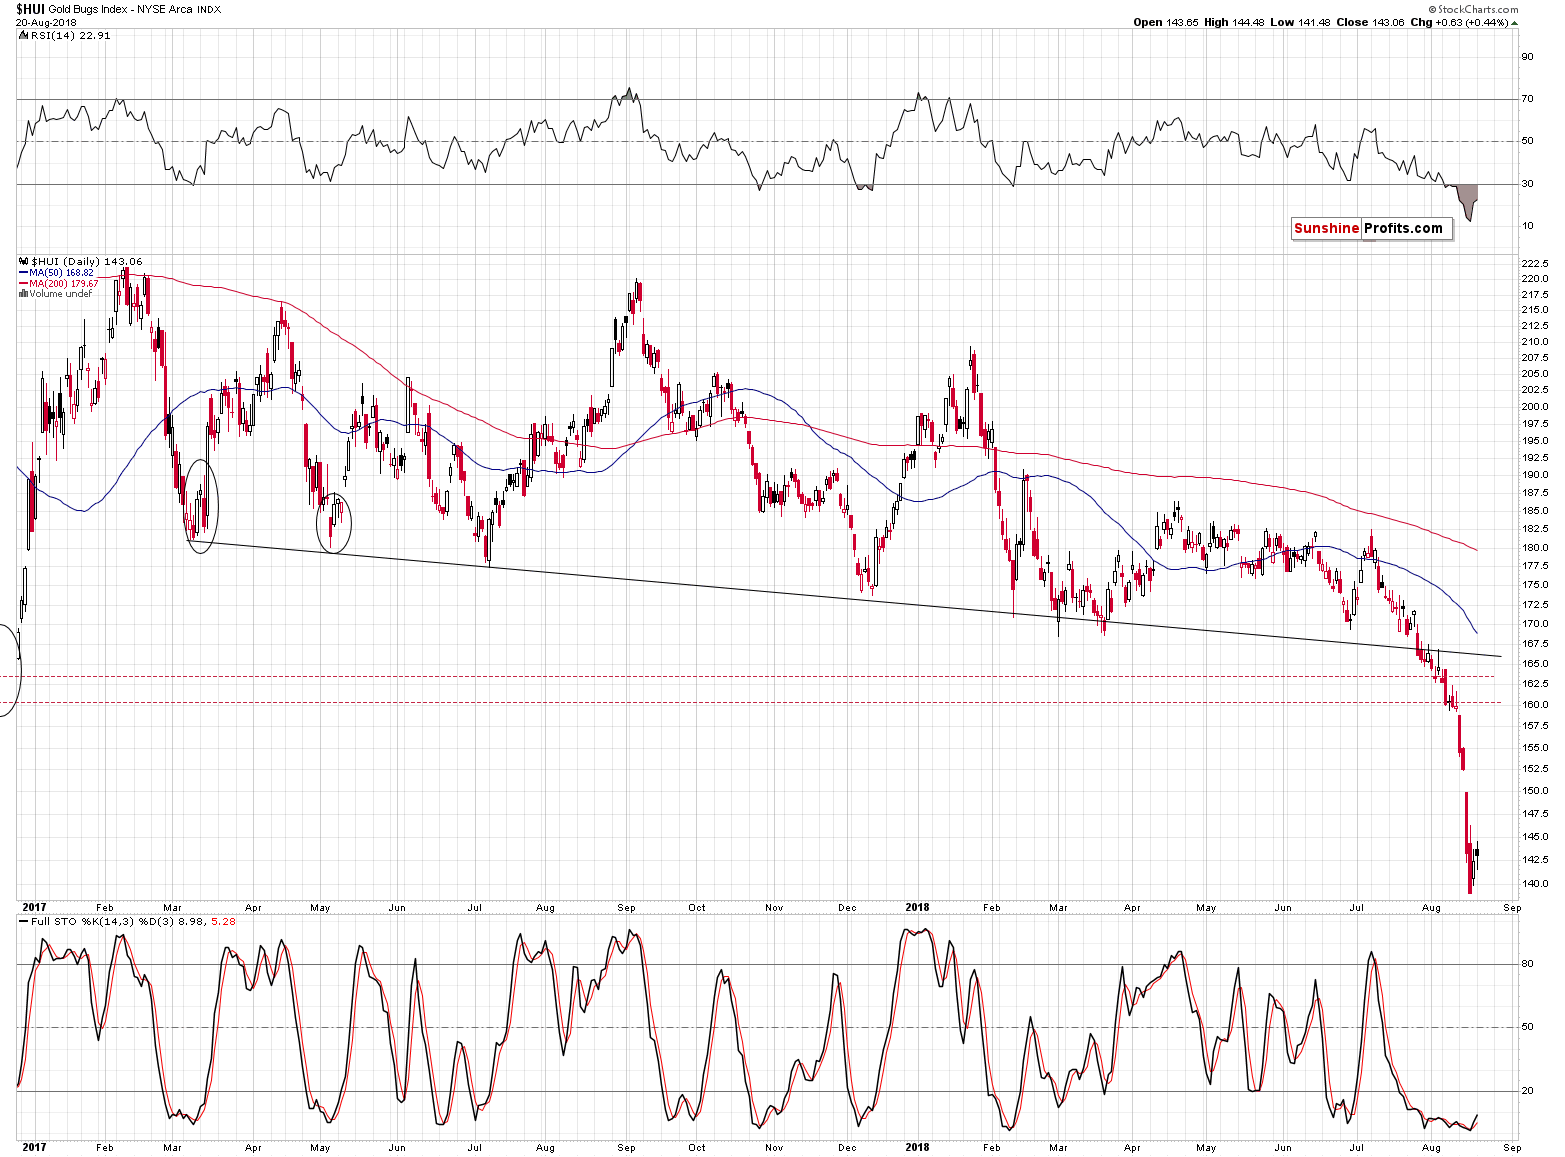Image resolution: width=1565 pixels, height=1157 pixels.
Task: Click the 'INDX' label in the title
Action: [x=208, y=10]
